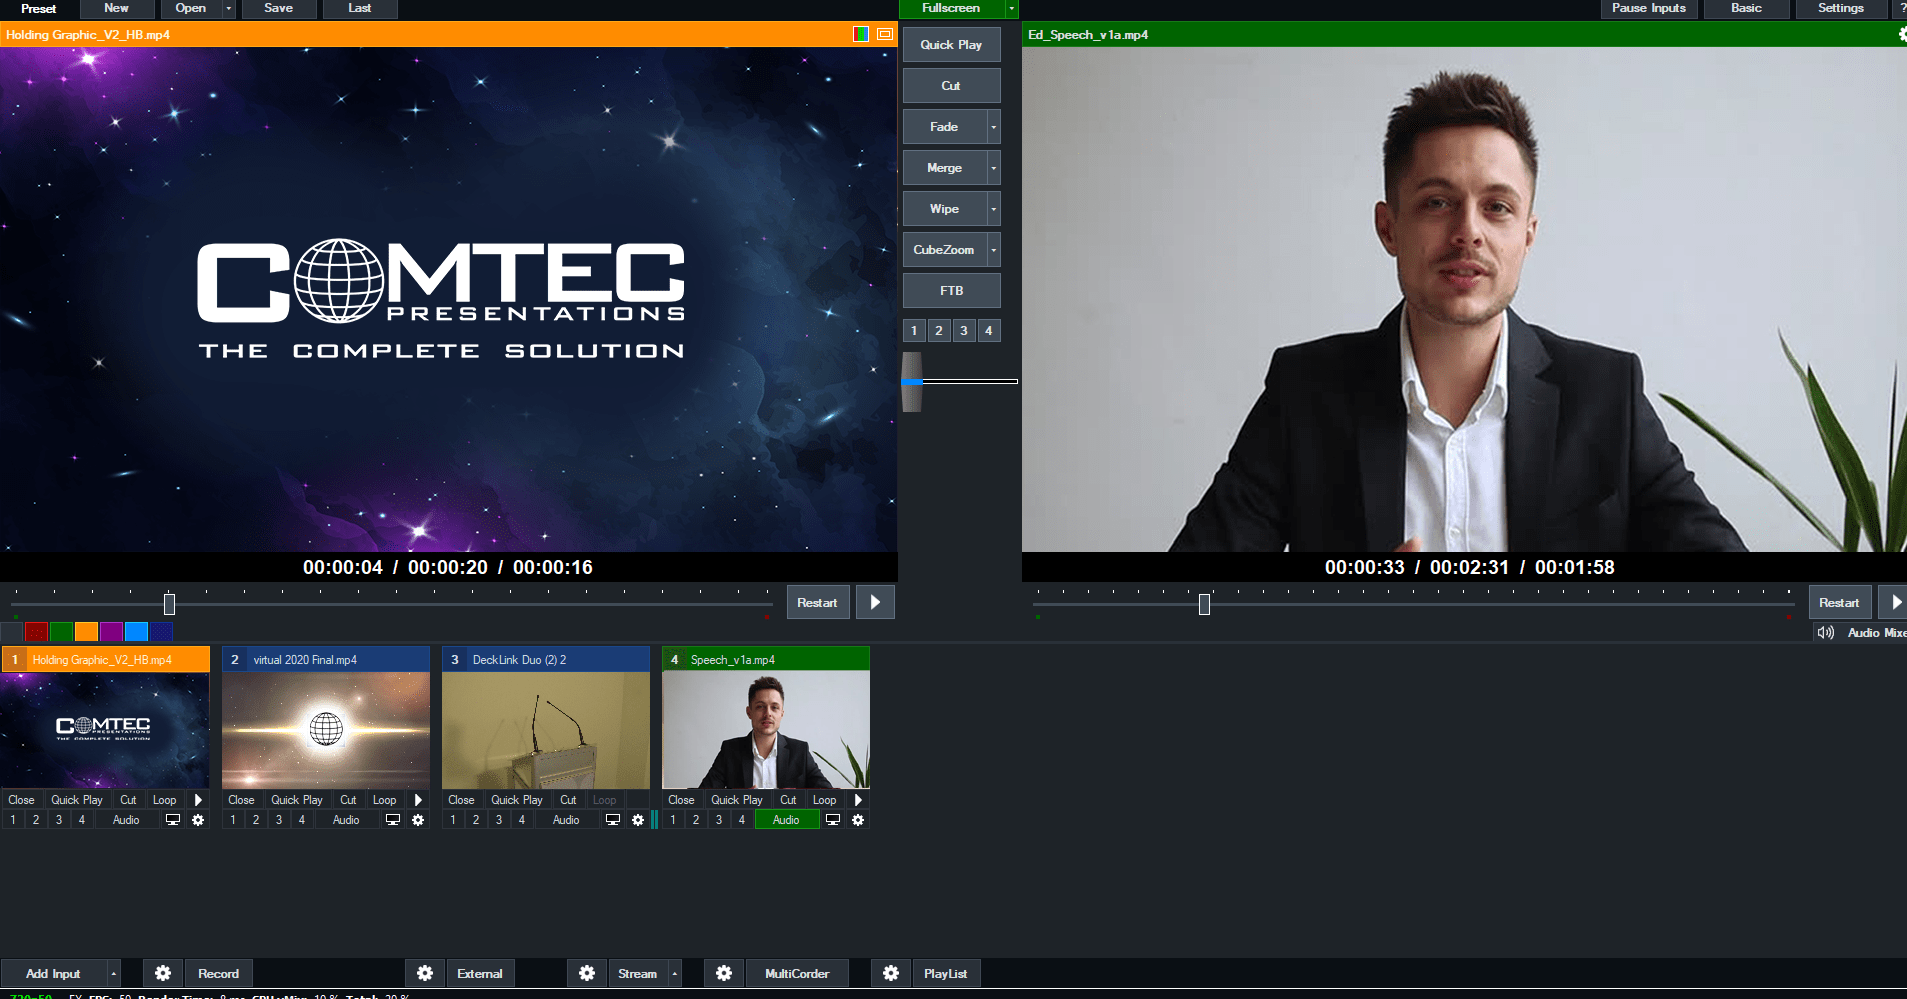Restart the preview video

coord(818,602)
